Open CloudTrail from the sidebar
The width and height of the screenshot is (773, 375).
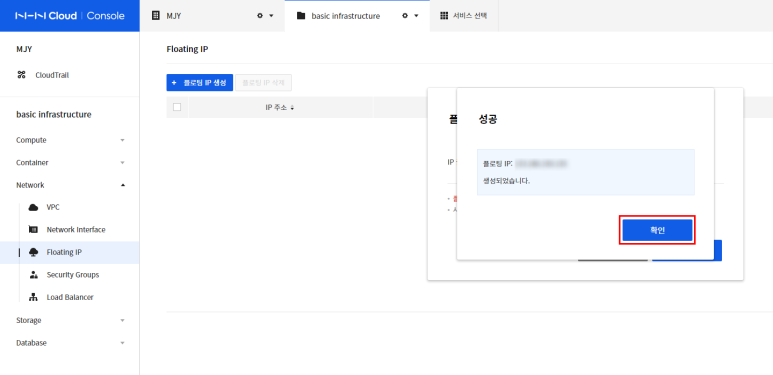tap(52, 75)
